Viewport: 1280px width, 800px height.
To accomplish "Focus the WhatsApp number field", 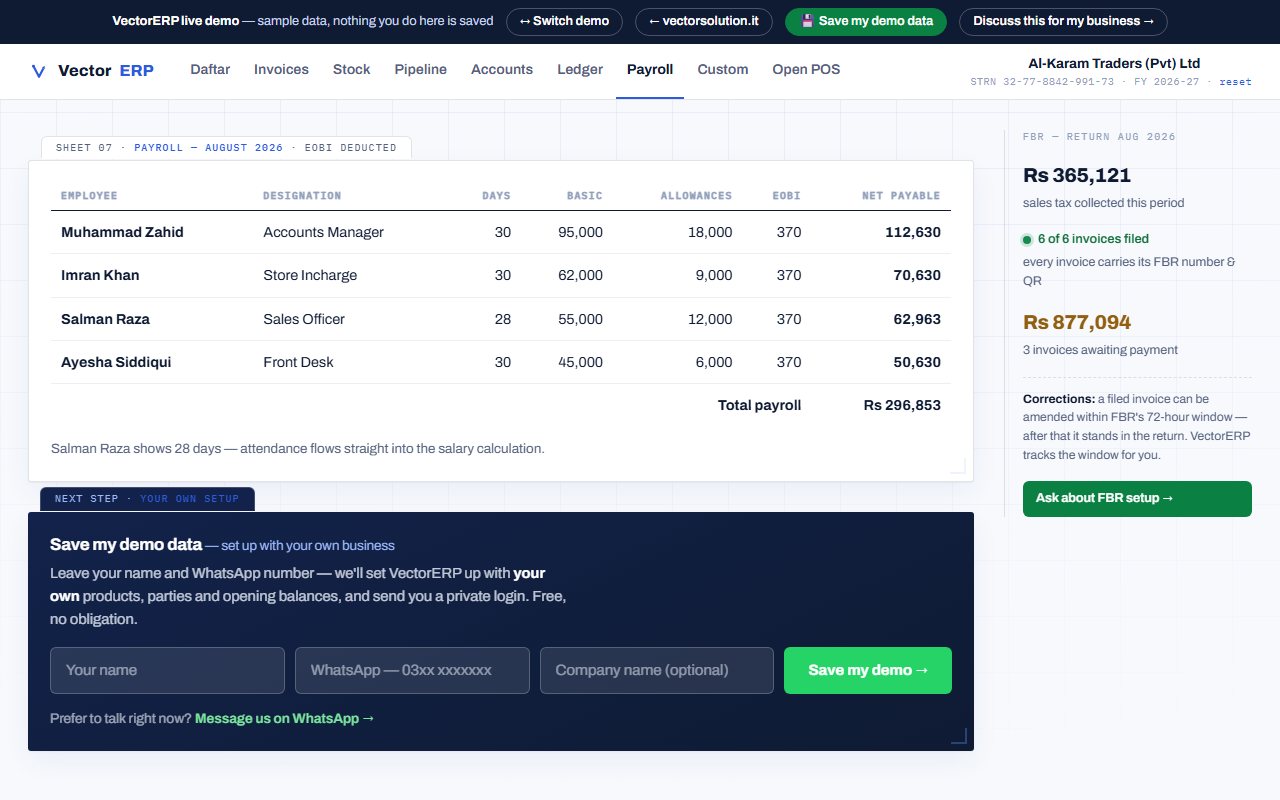I will [412, 670].
